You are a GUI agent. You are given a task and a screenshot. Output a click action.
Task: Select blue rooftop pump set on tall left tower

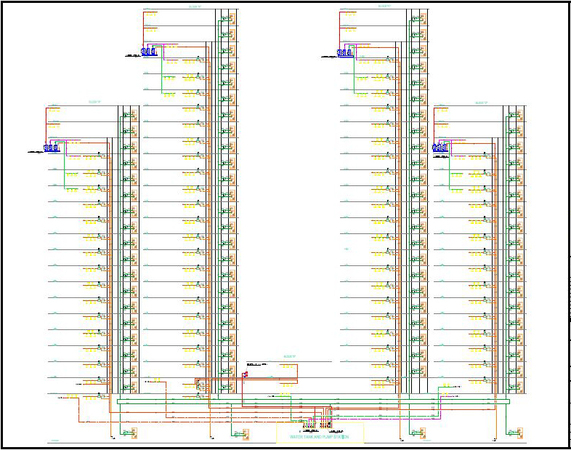click(x=149, y=52)
